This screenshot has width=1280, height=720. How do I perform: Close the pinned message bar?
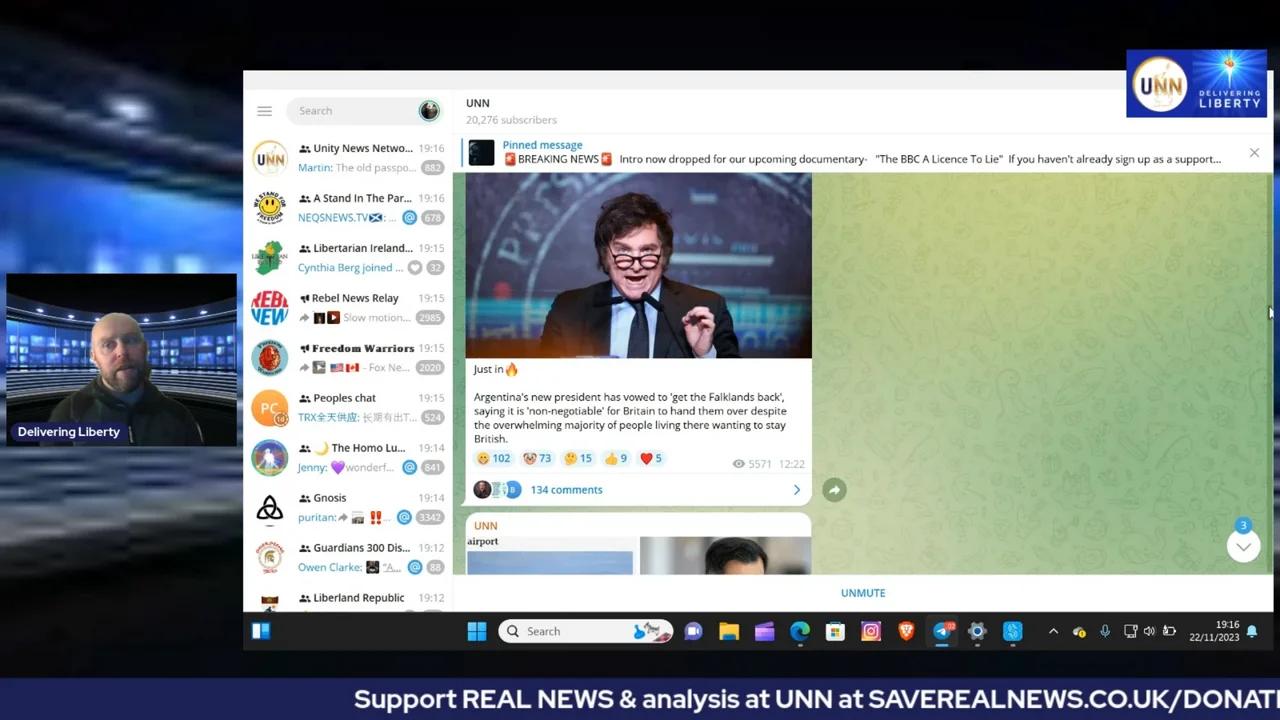point(1254,153)
